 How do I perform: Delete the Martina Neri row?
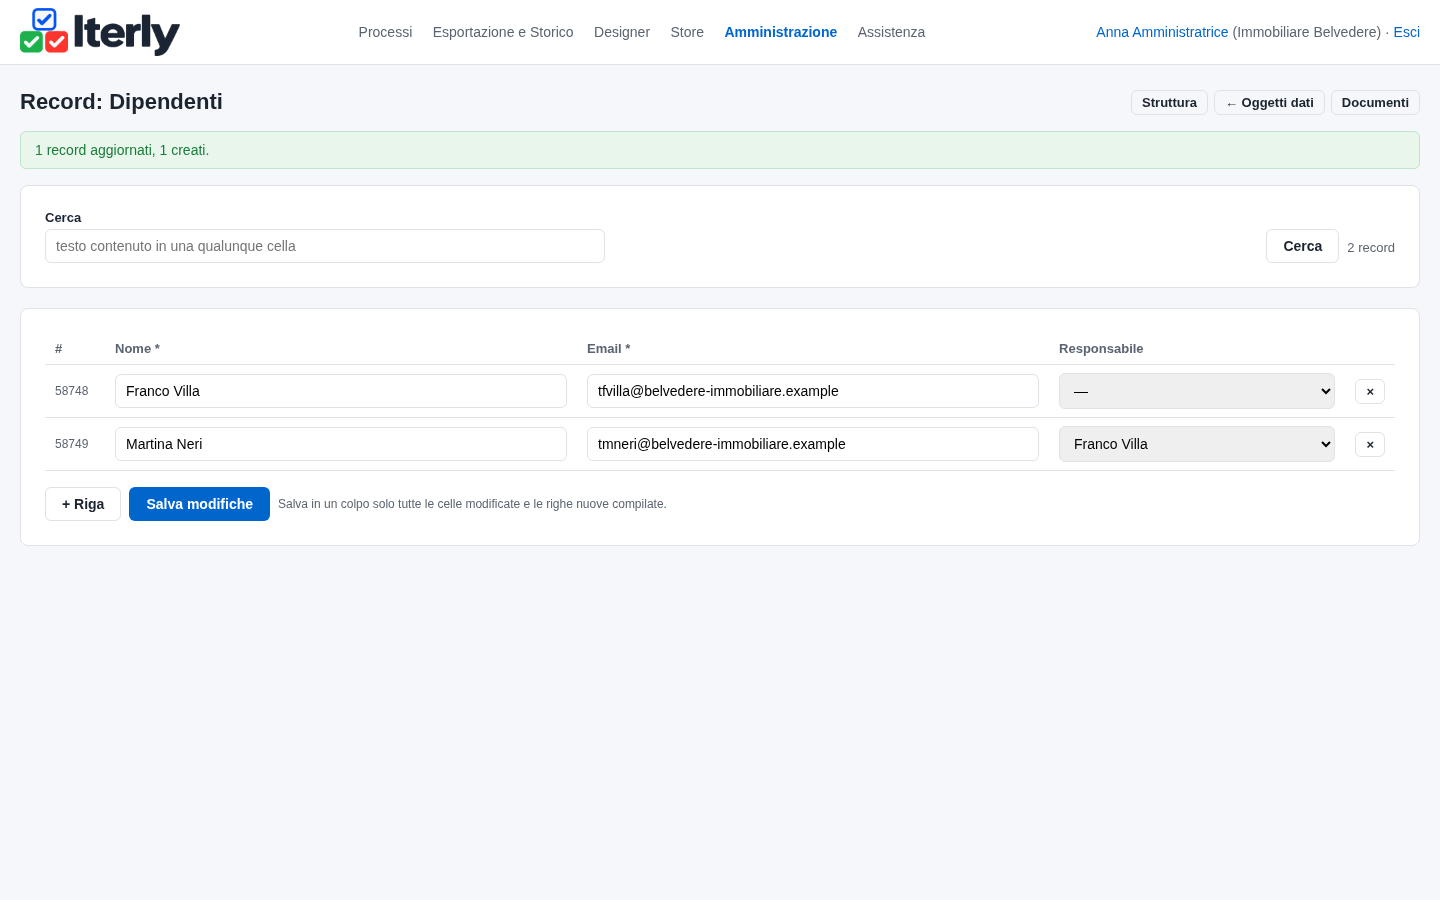point(1370,444)
